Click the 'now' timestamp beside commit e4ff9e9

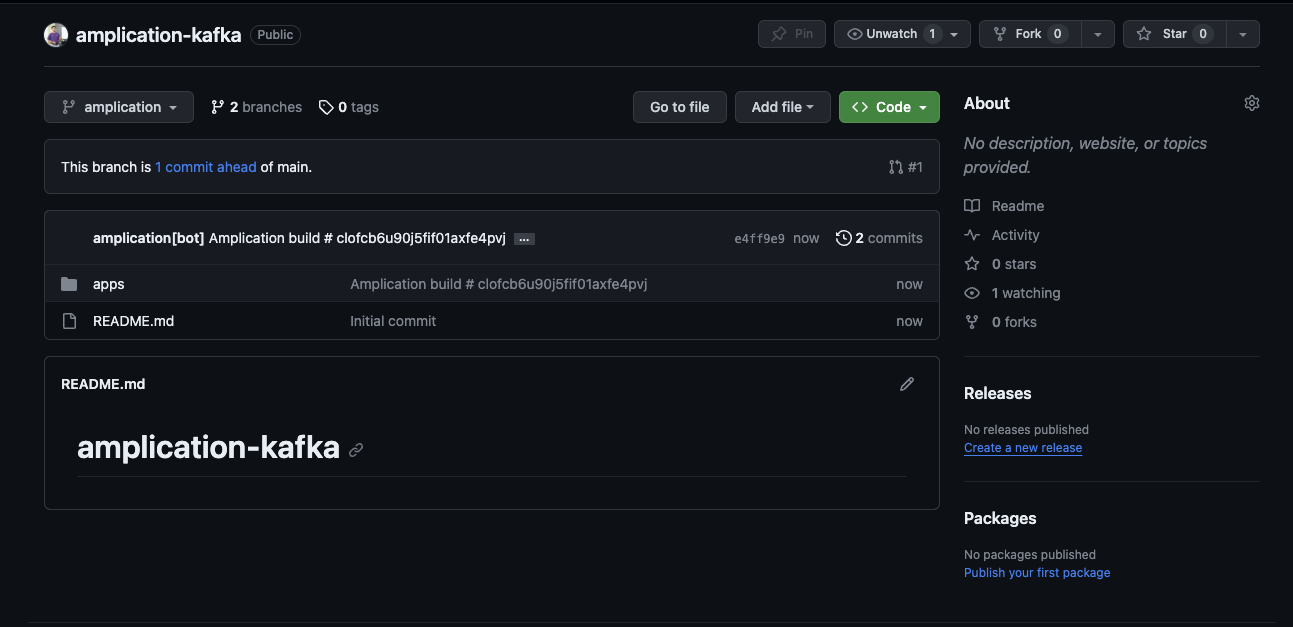[x=806, y=238]
